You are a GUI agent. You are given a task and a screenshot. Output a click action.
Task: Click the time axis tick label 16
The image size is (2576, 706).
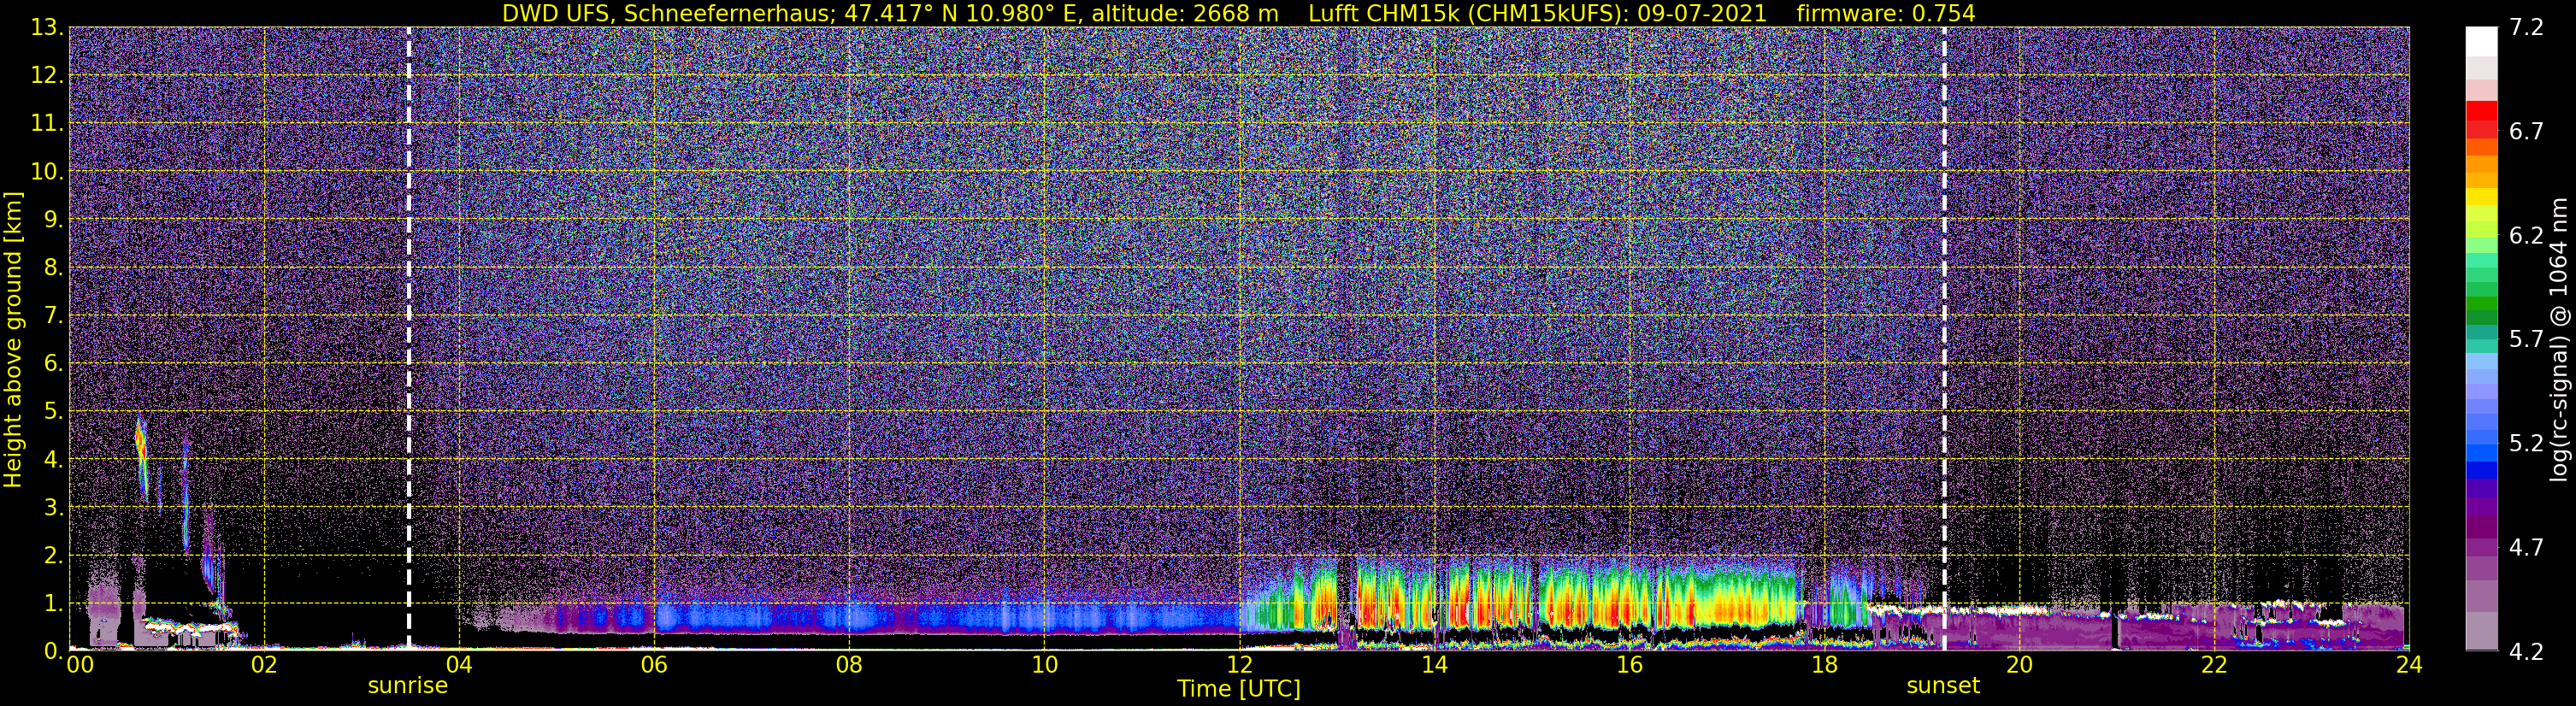point(1629,666)
